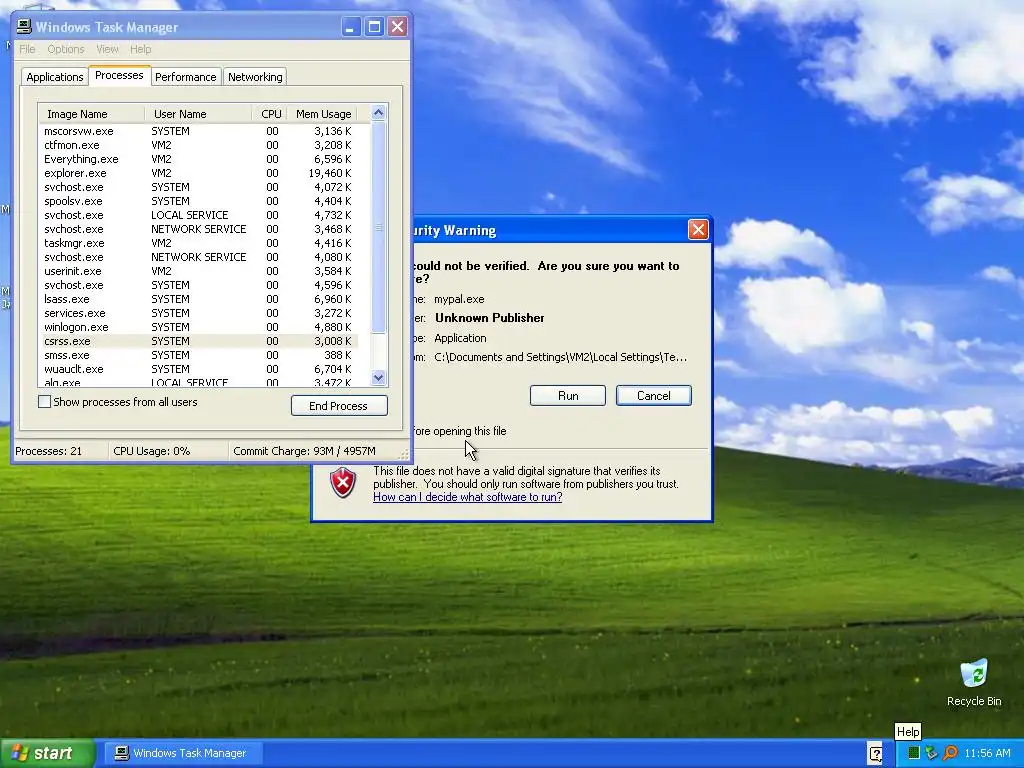Click the process list scrollbar thumb
The height and width of the screenshot is (768, 1024).
(378, 227)
